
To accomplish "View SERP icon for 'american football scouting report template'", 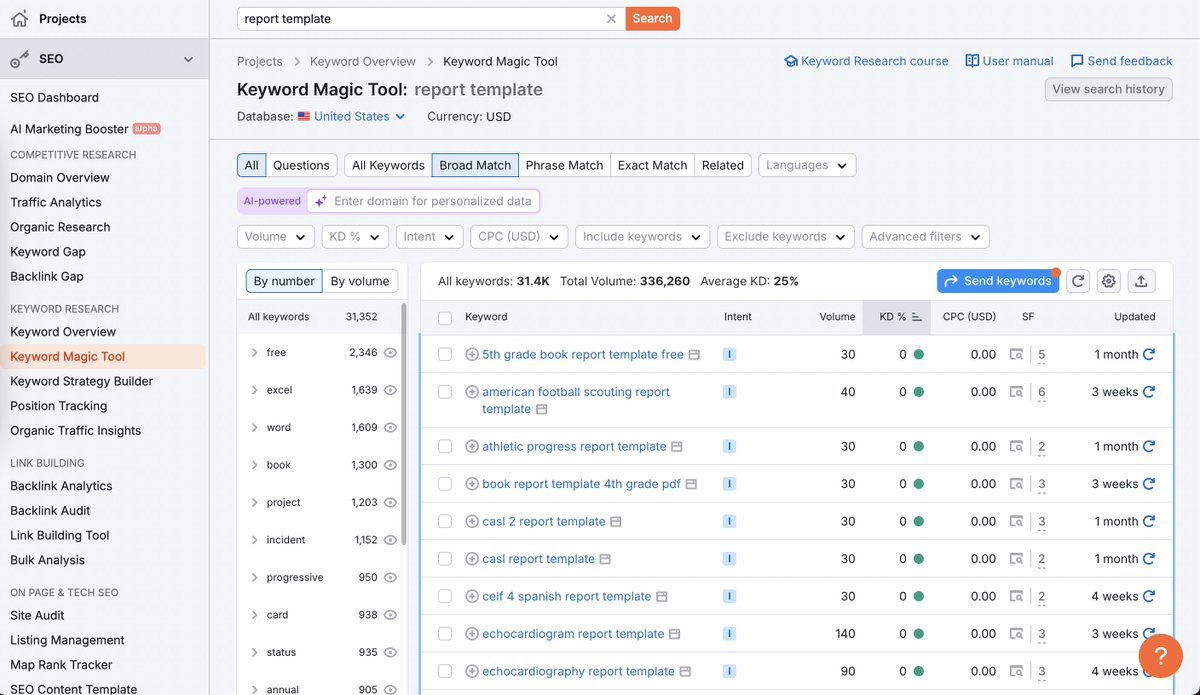I will tap(1016, 392).
